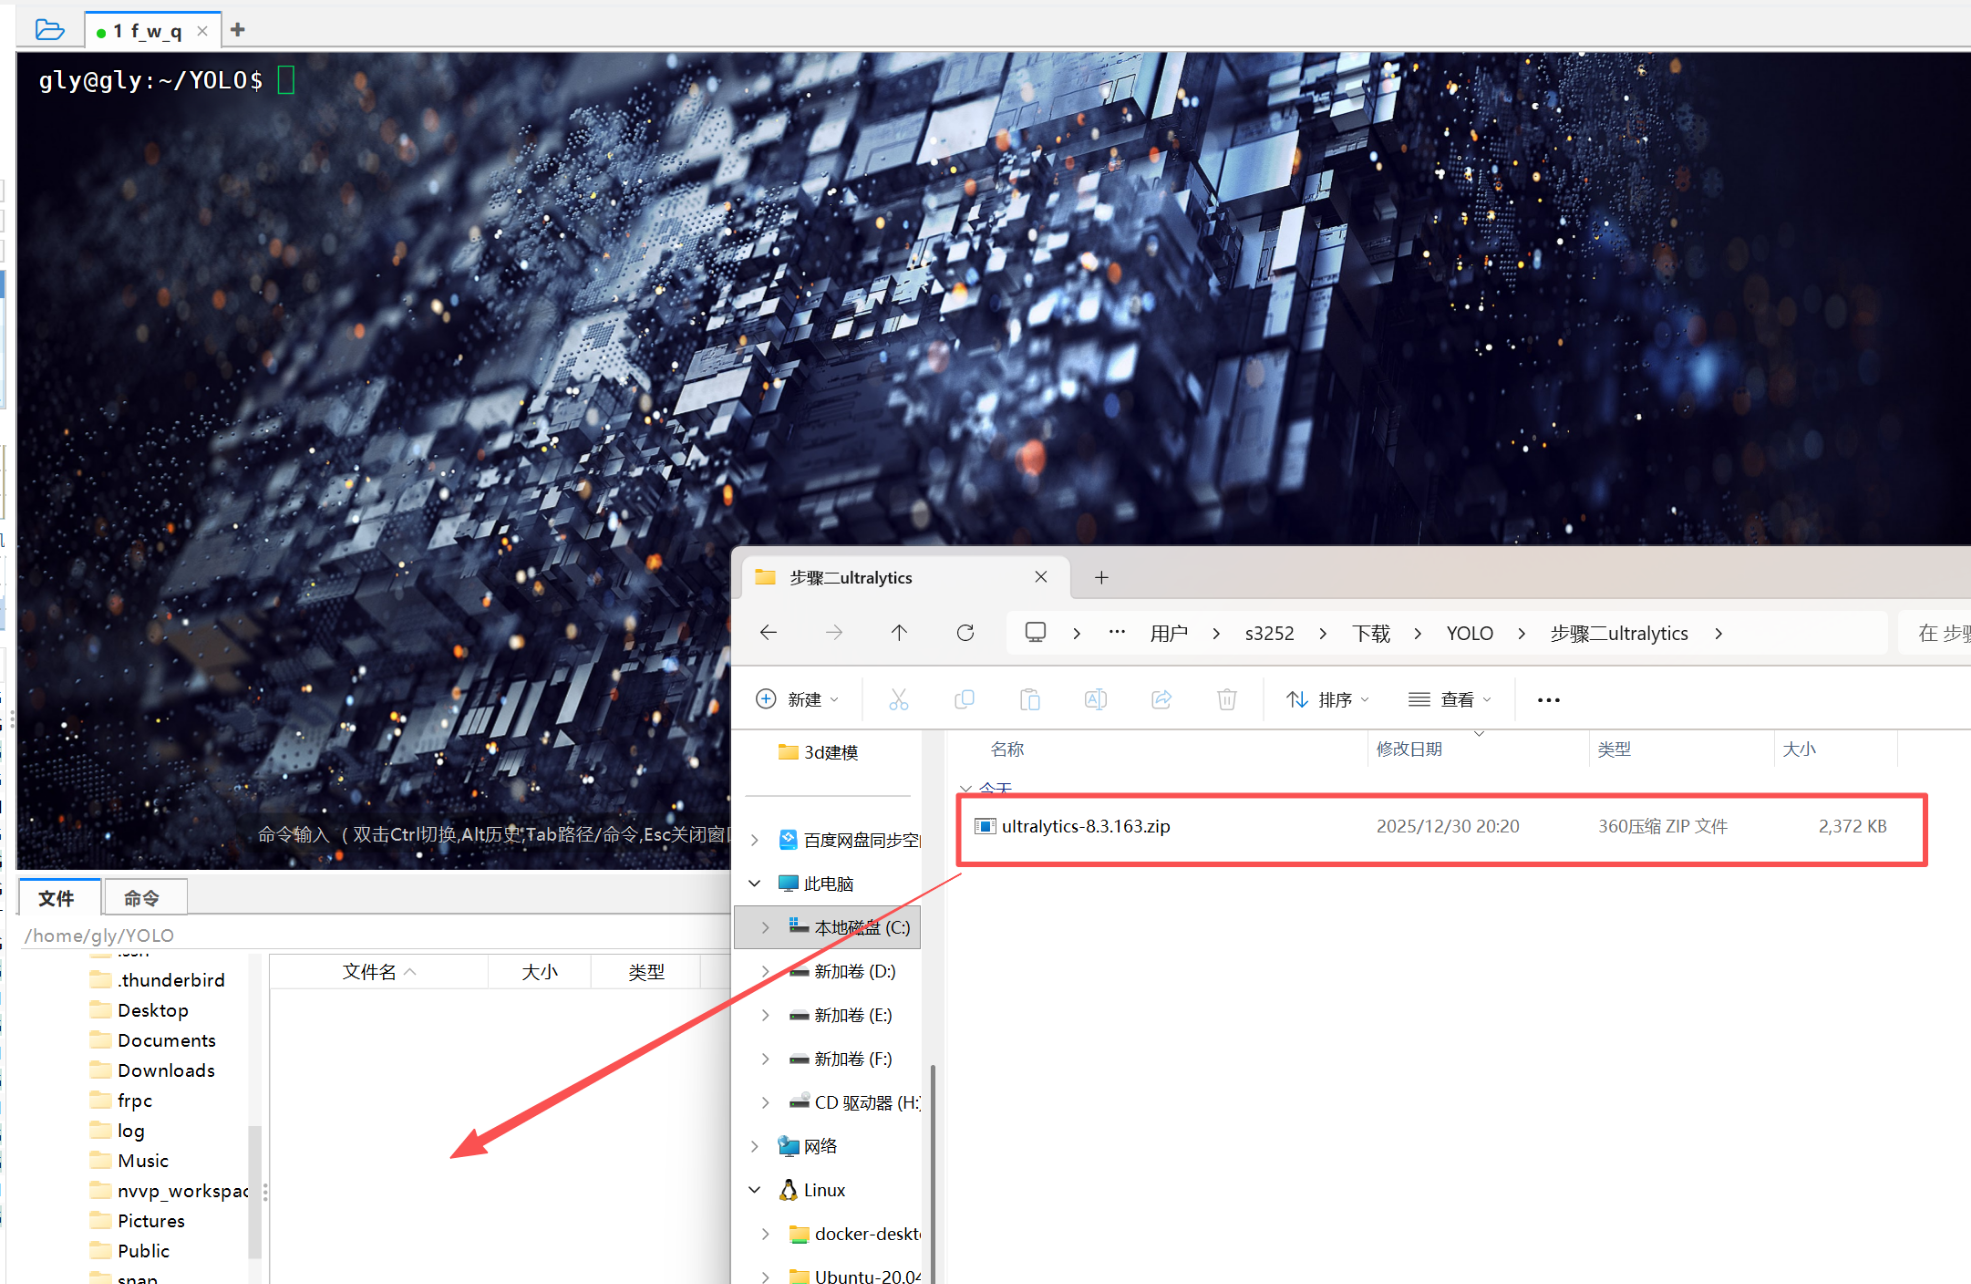Expand the 新加卷 (D:) drive node

tap(766, 972)
